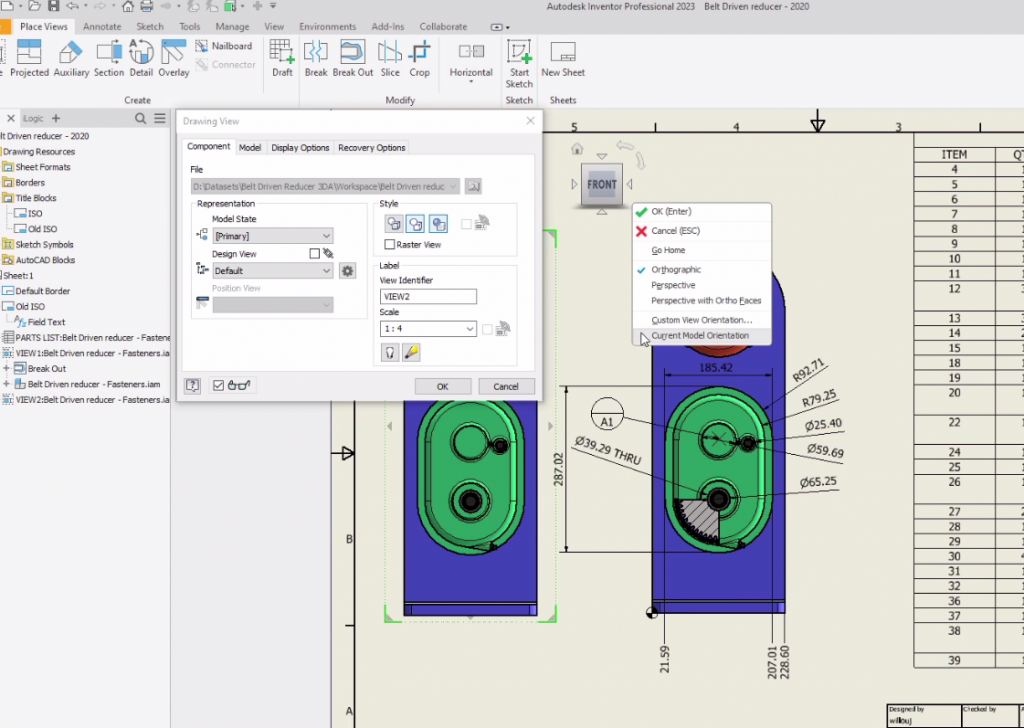Switch to the Display Options tab
This screenshot has height=728, width=1024.
300,148
